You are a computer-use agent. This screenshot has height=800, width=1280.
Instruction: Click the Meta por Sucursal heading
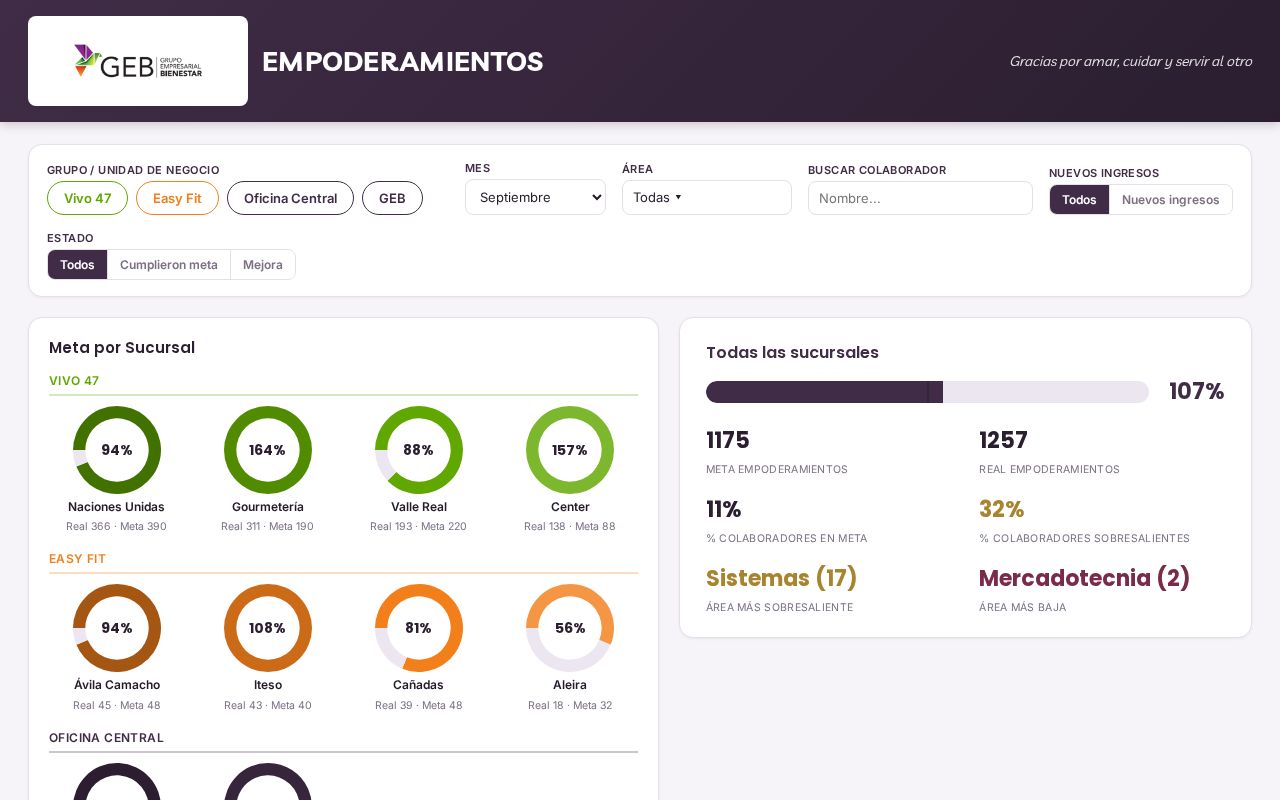coord(122,348)
